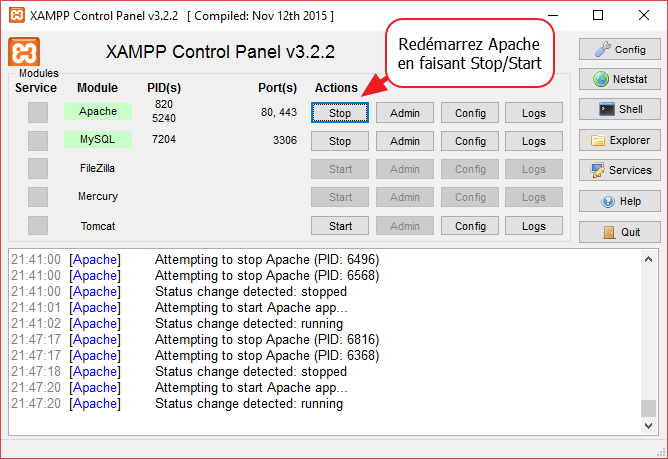
Task: Quit the XAMPP control panel
Action: [x=619, y=232]
